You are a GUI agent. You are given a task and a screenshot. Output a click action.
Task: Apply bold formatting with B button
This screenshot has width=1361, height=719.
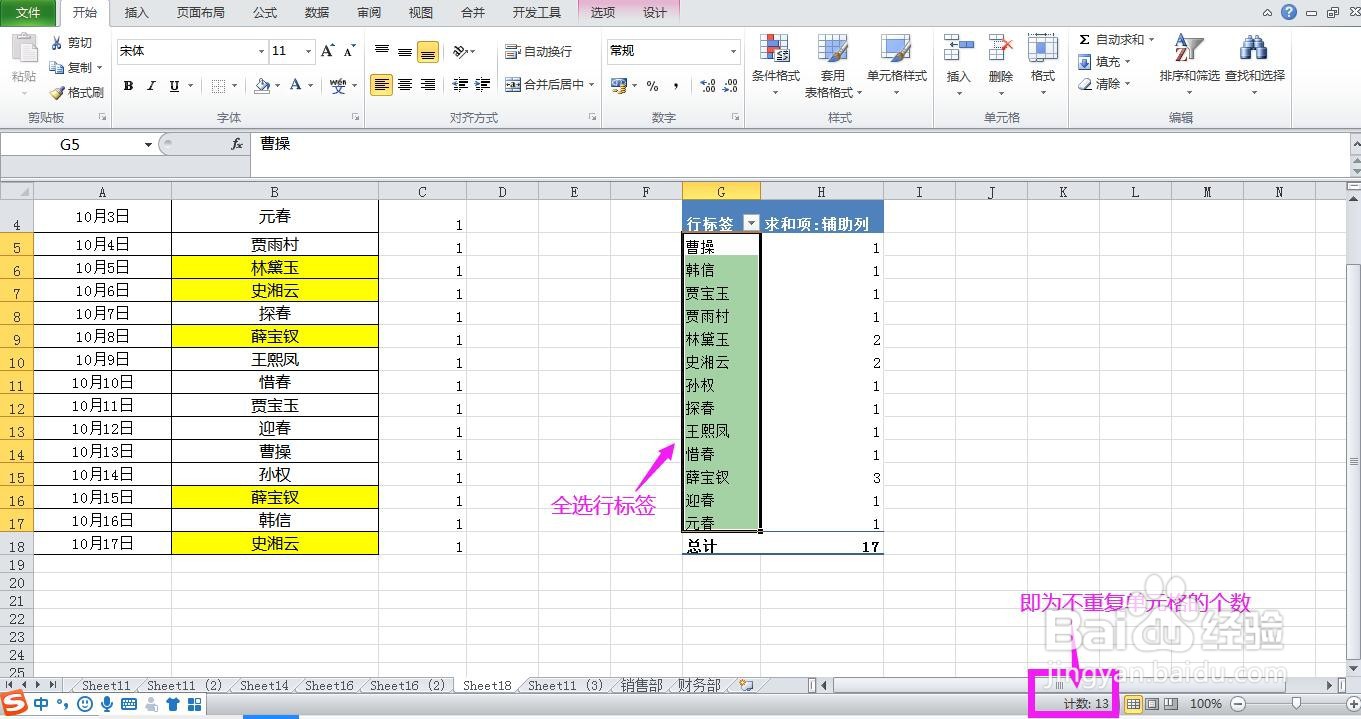(x=128, y=86)
